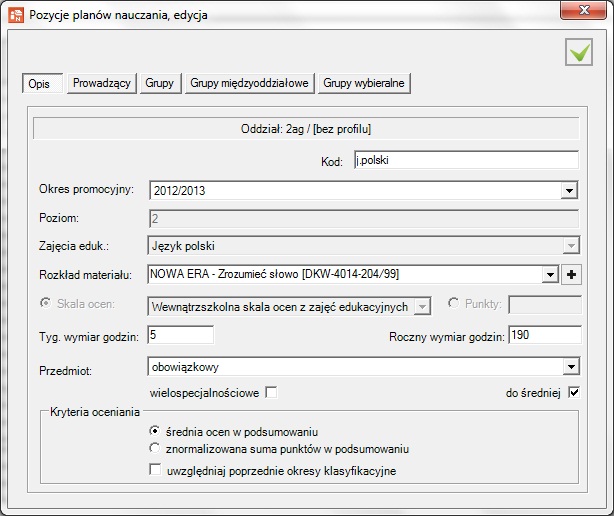
Task: Add new rozkład materiału with plus button
Action: pyautogui.click(x=571, y=274)
